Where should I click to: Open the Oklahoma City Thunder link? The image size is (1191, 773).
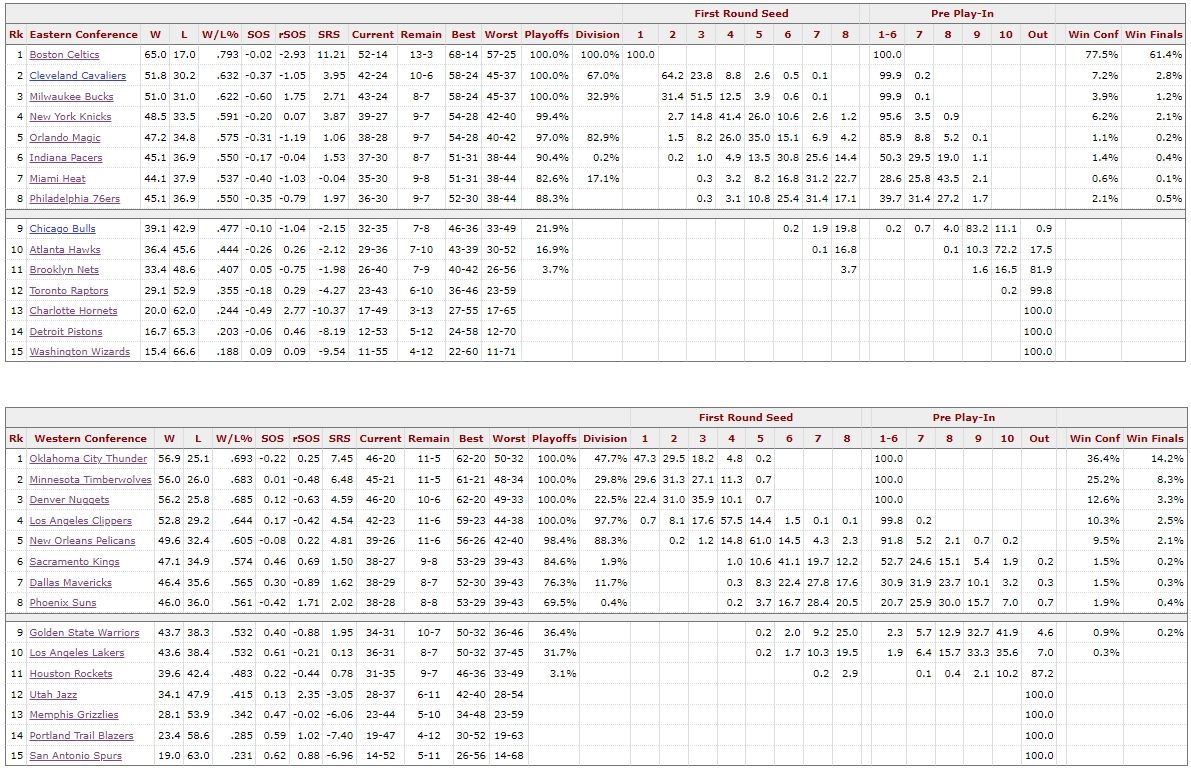click(x=88, y=459)
